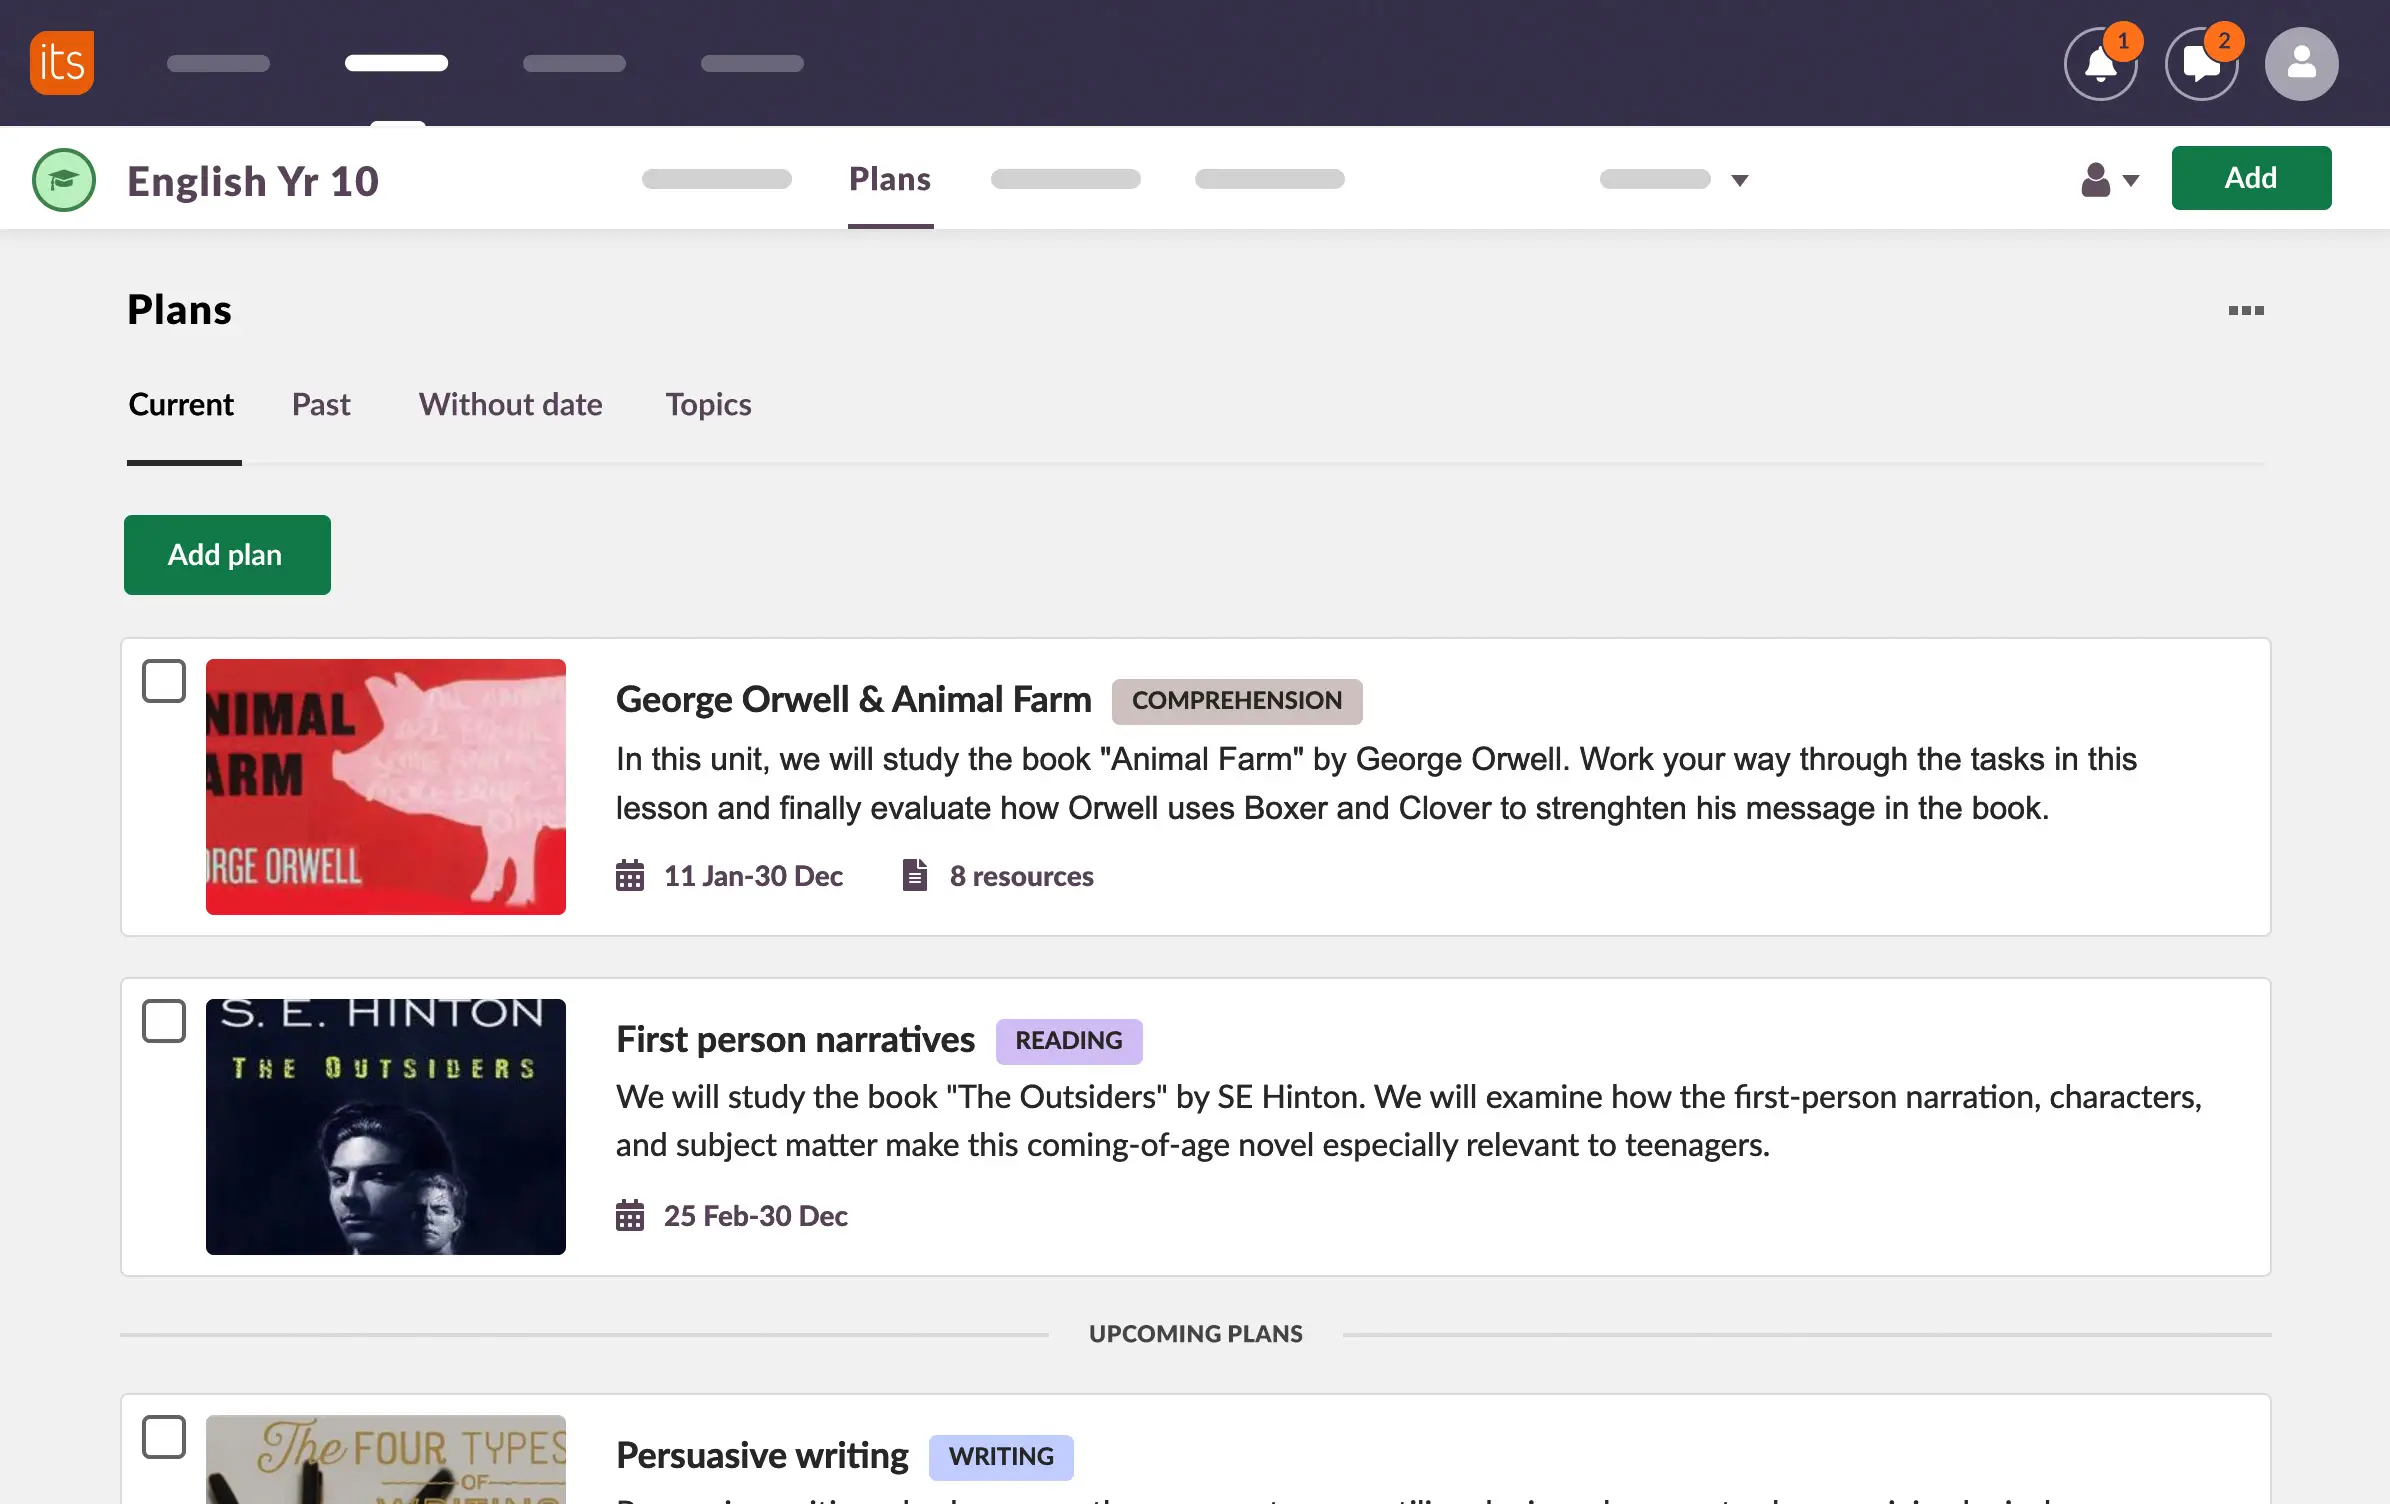Click calendar icon beside 25 Feb-30 Dec
Viewport: 2390px width, 1504px height.
[x=630, y=1216]
